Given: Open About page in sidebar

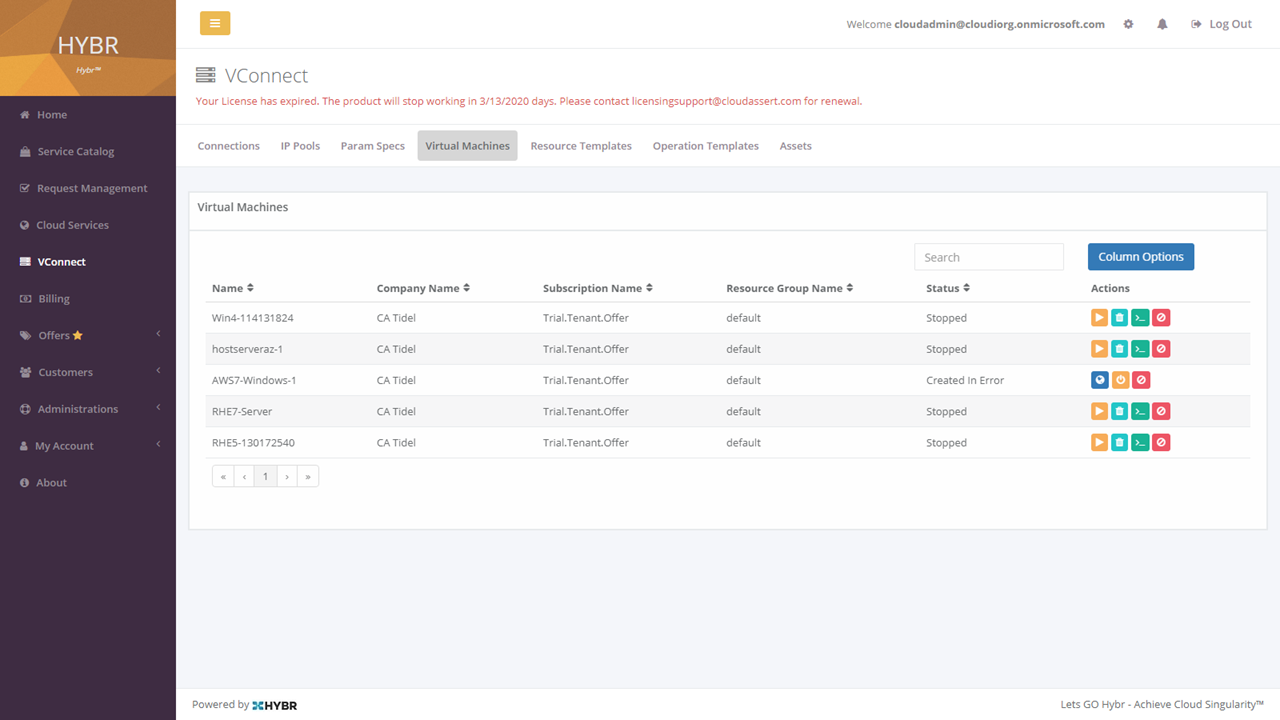Looking at the screenshot, I should (x=88, y=483).
